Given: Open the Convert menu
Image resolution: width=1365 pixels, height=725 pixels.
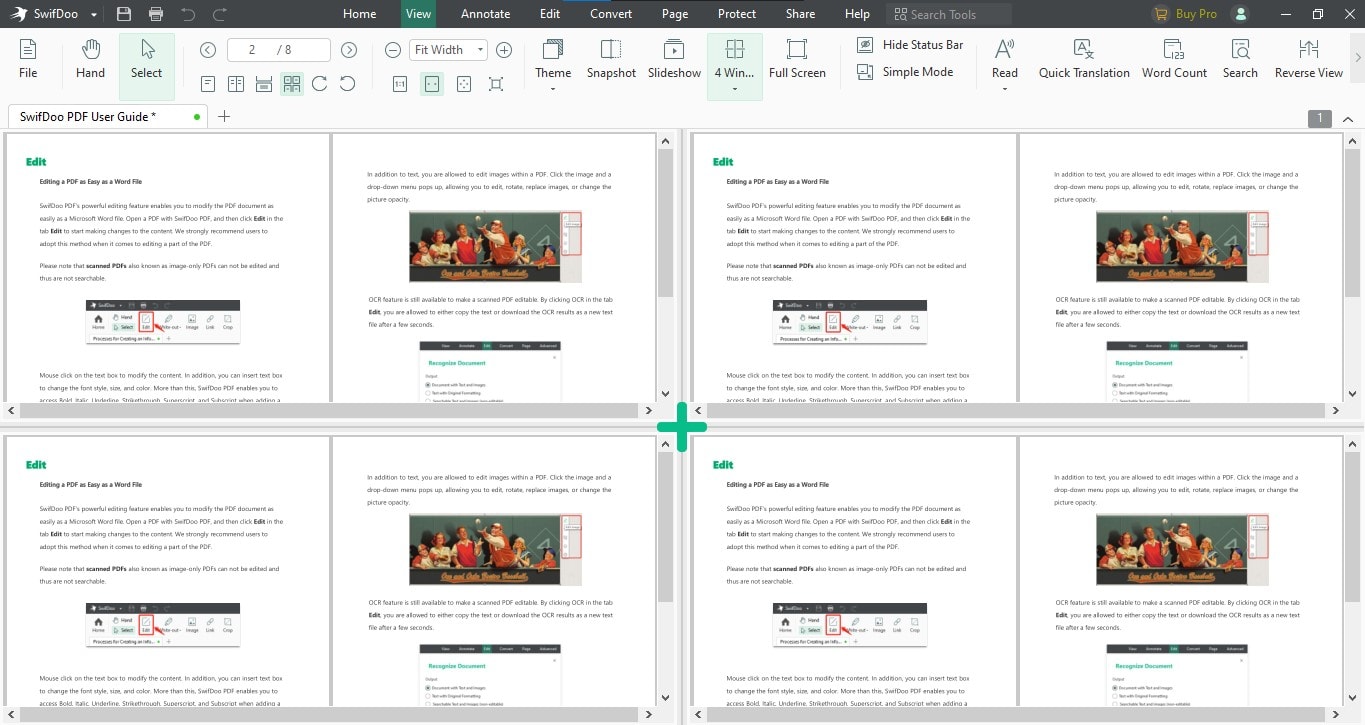Looking at the screenshot, I should pyautogui.click(x=610, y=13).
